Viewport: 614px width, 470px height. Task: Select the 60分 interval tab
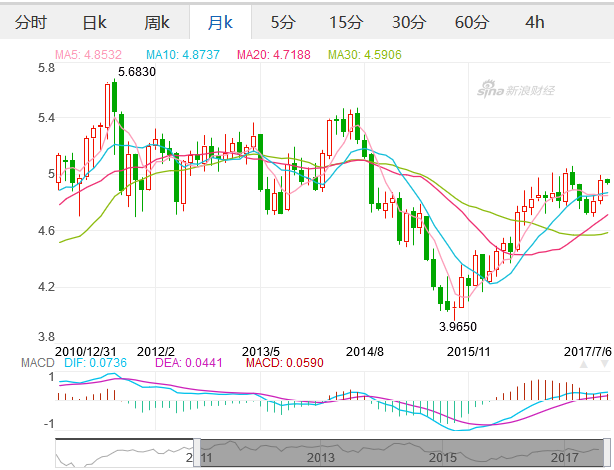point(472,22)
